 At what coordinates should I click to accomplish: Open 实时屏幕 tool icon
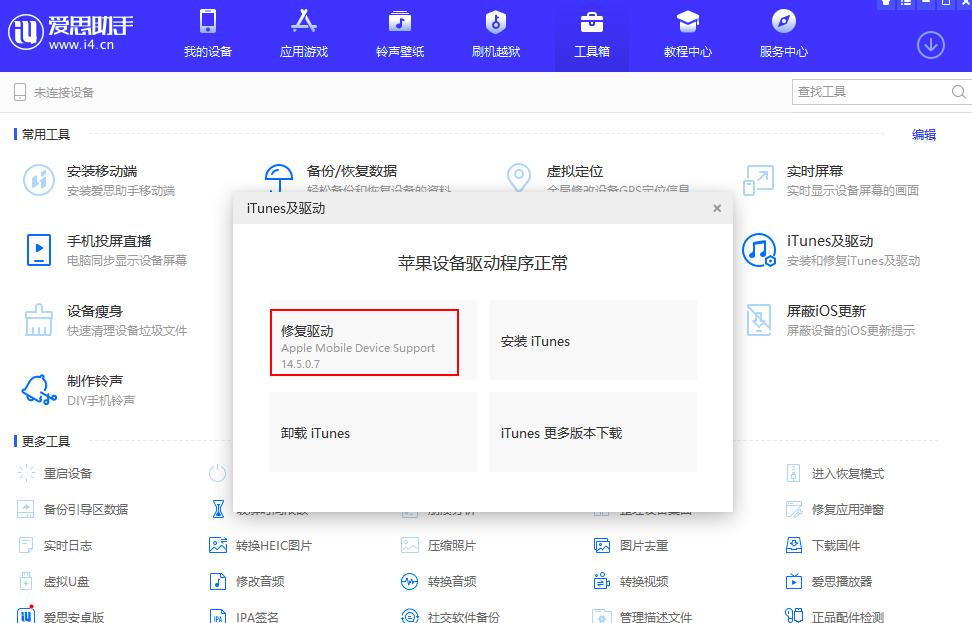759,180
